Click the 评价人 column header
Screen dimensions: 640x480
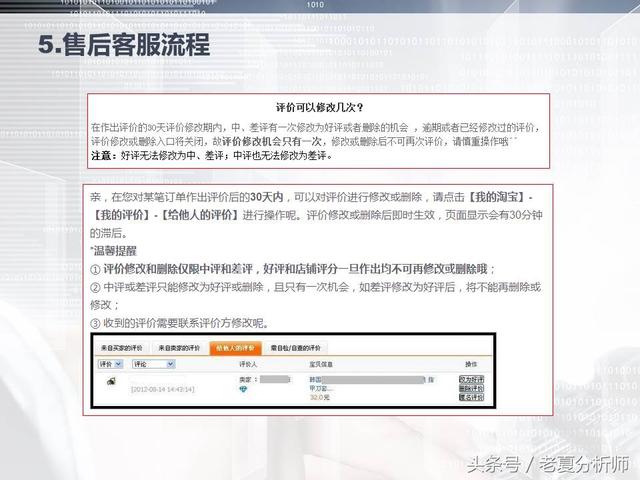tap(248, 364)
